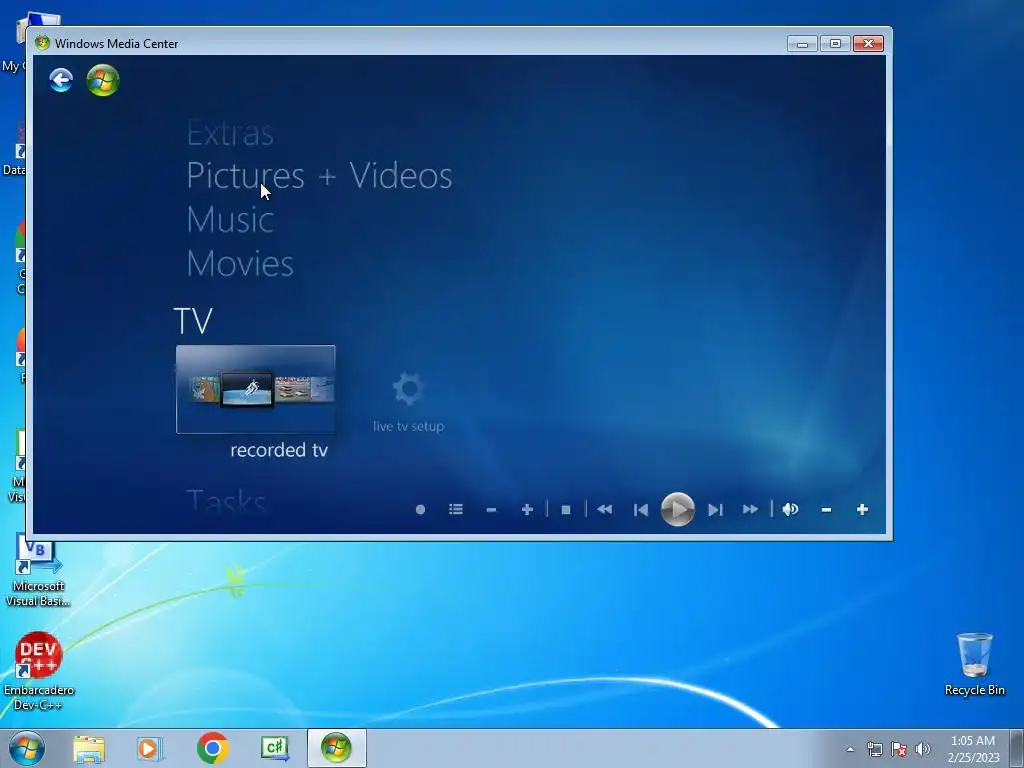Mute audio using the speaker icon
1024x768 pixels.
point(790,509)
